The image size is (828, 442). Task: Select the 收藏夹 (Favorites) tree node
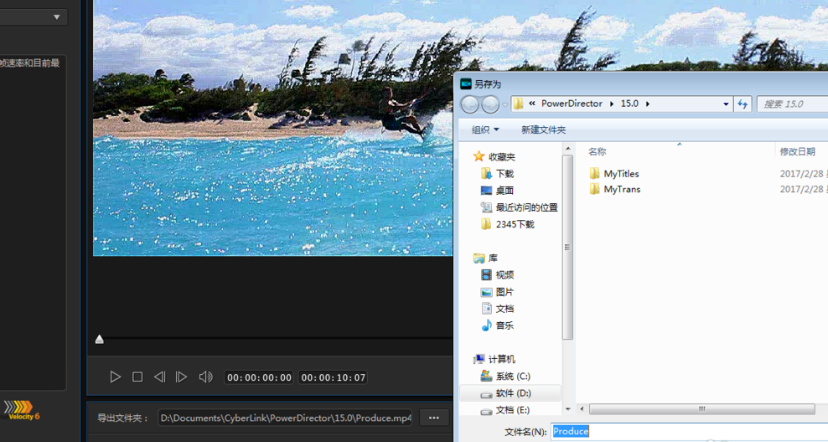point(501,157)
